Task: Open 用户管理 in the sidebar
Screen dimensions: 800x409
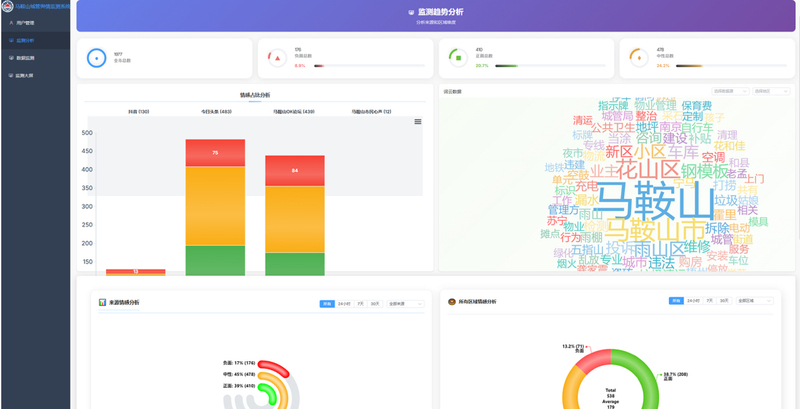Action: click(35, 23)
